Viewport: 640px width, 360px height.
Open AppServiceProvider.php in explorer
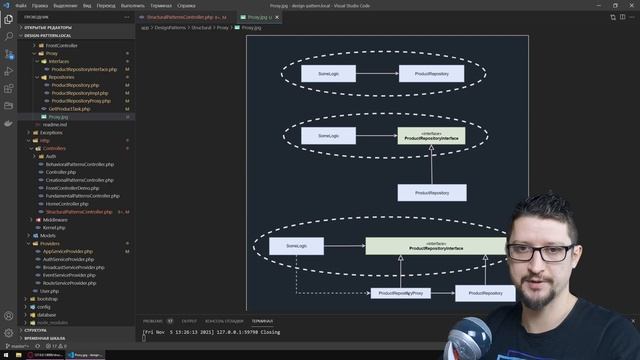point(68,251)
